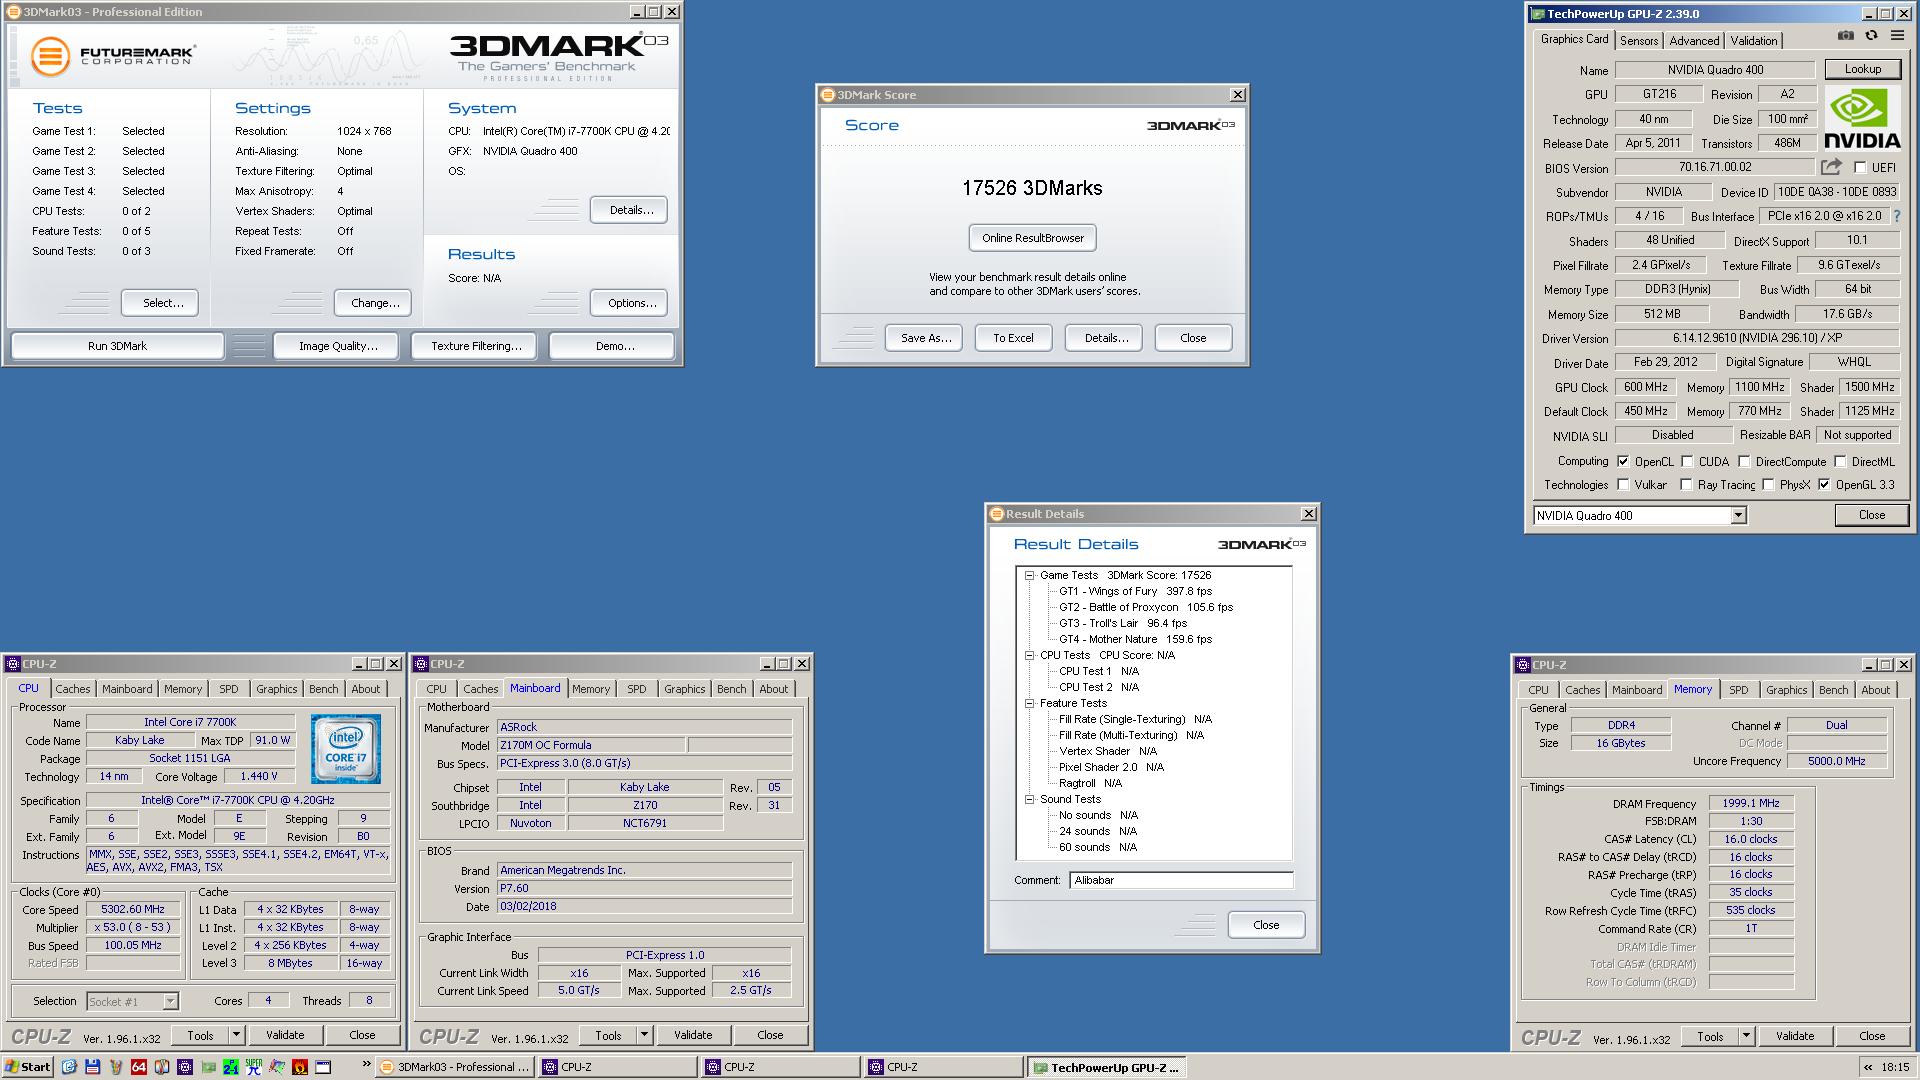Click the green graphics card quick launch icon
1920x1080 pixels.
click(x=208, y=1067)
